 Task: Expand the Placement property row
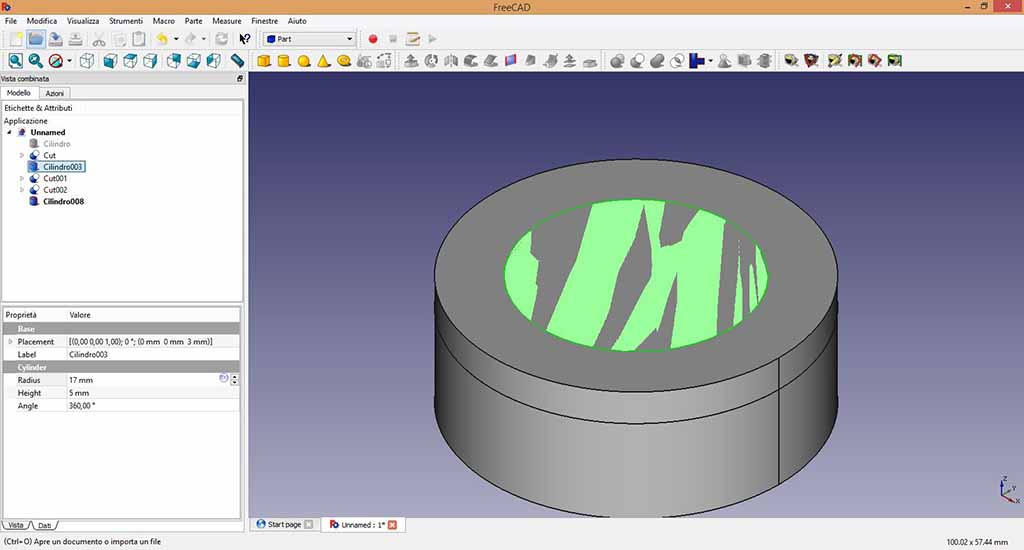tap(10, 342)
